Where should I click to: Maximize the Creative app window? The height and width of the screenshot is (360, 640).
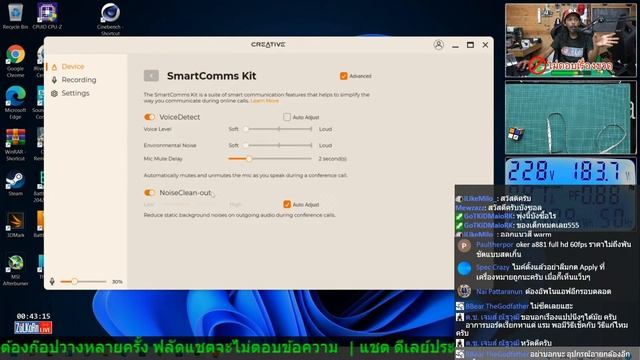point(470,45)
